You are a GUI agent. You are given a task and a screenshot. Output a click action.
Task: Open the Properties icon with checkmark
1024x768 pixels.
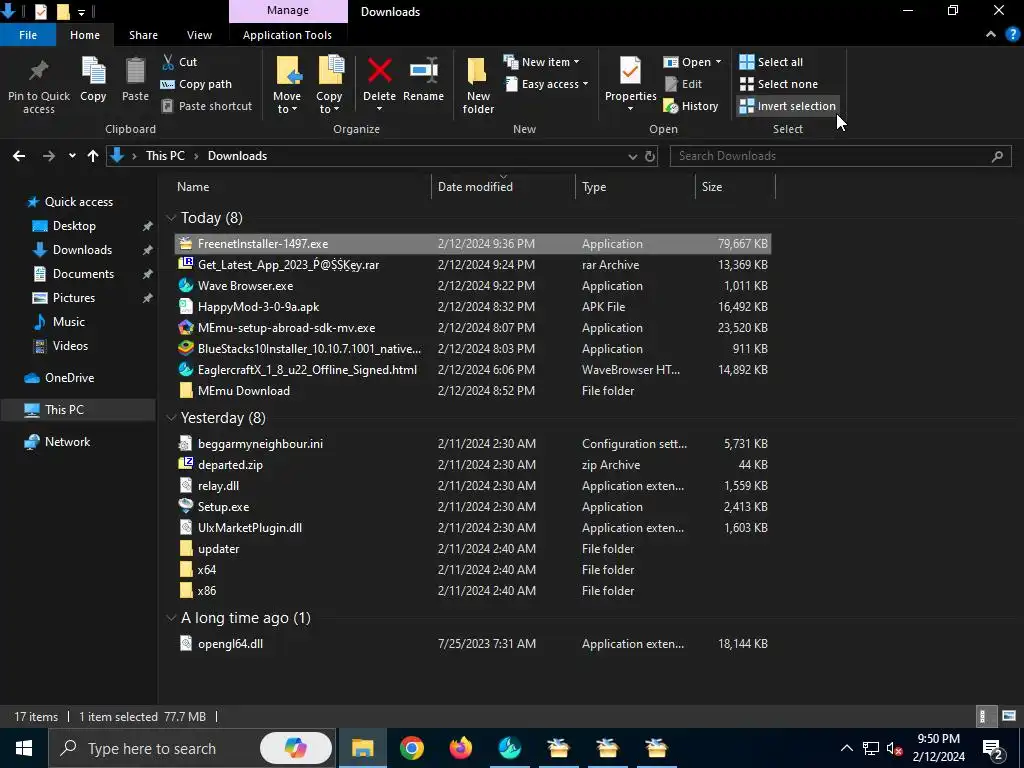[630, 71]
